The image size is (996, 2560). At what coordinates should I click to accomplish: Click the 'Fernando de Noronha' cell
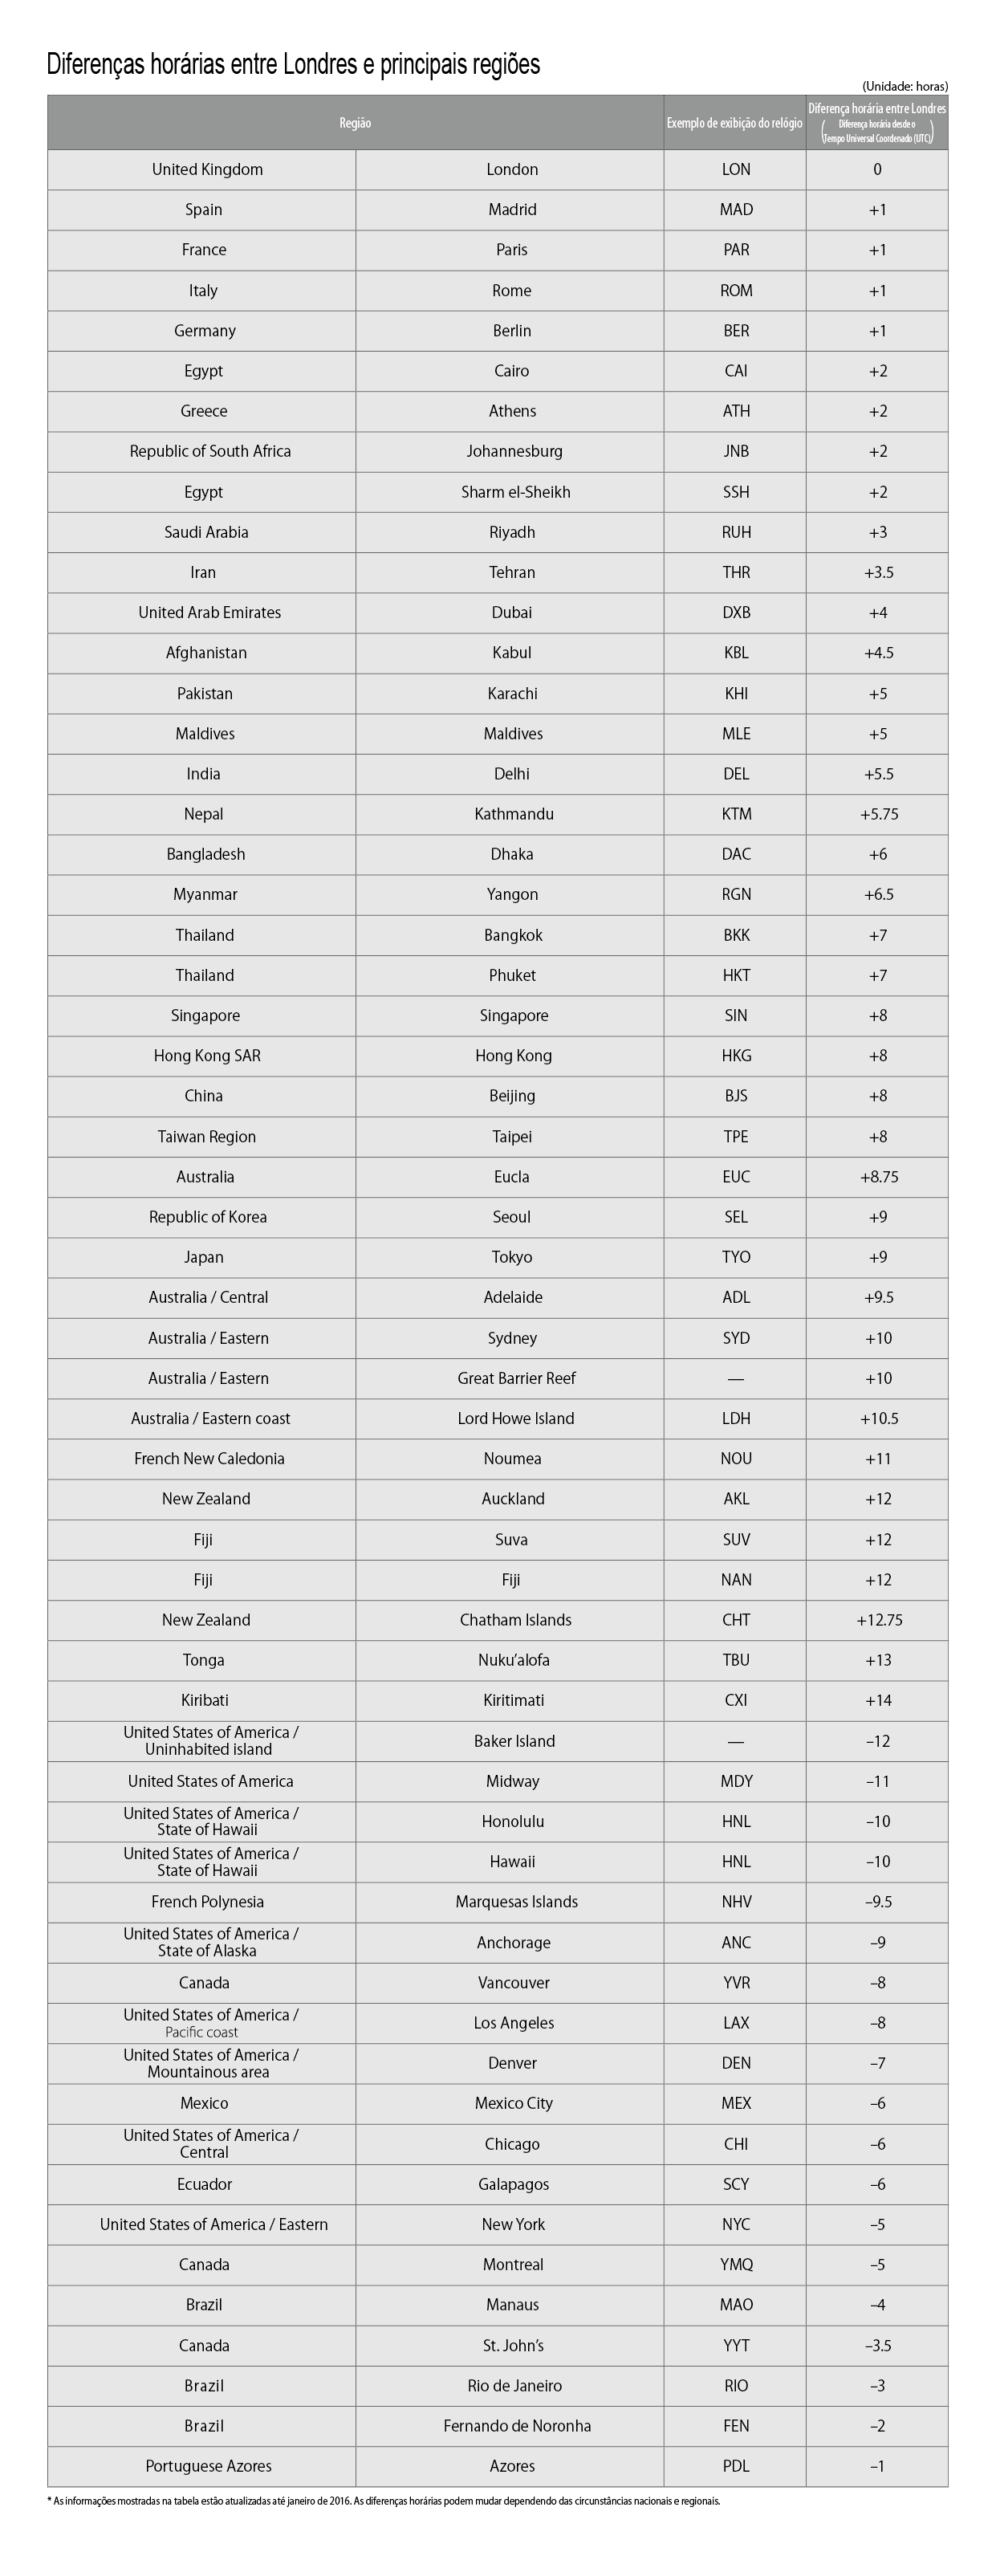(x=517, y=2426)
